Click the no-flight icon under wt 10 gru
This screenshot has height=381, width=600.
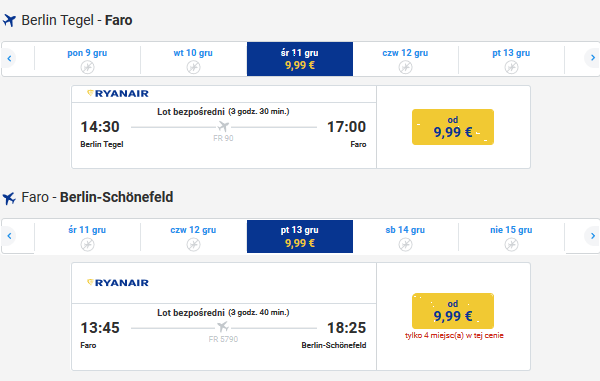(x=193, y=67)
